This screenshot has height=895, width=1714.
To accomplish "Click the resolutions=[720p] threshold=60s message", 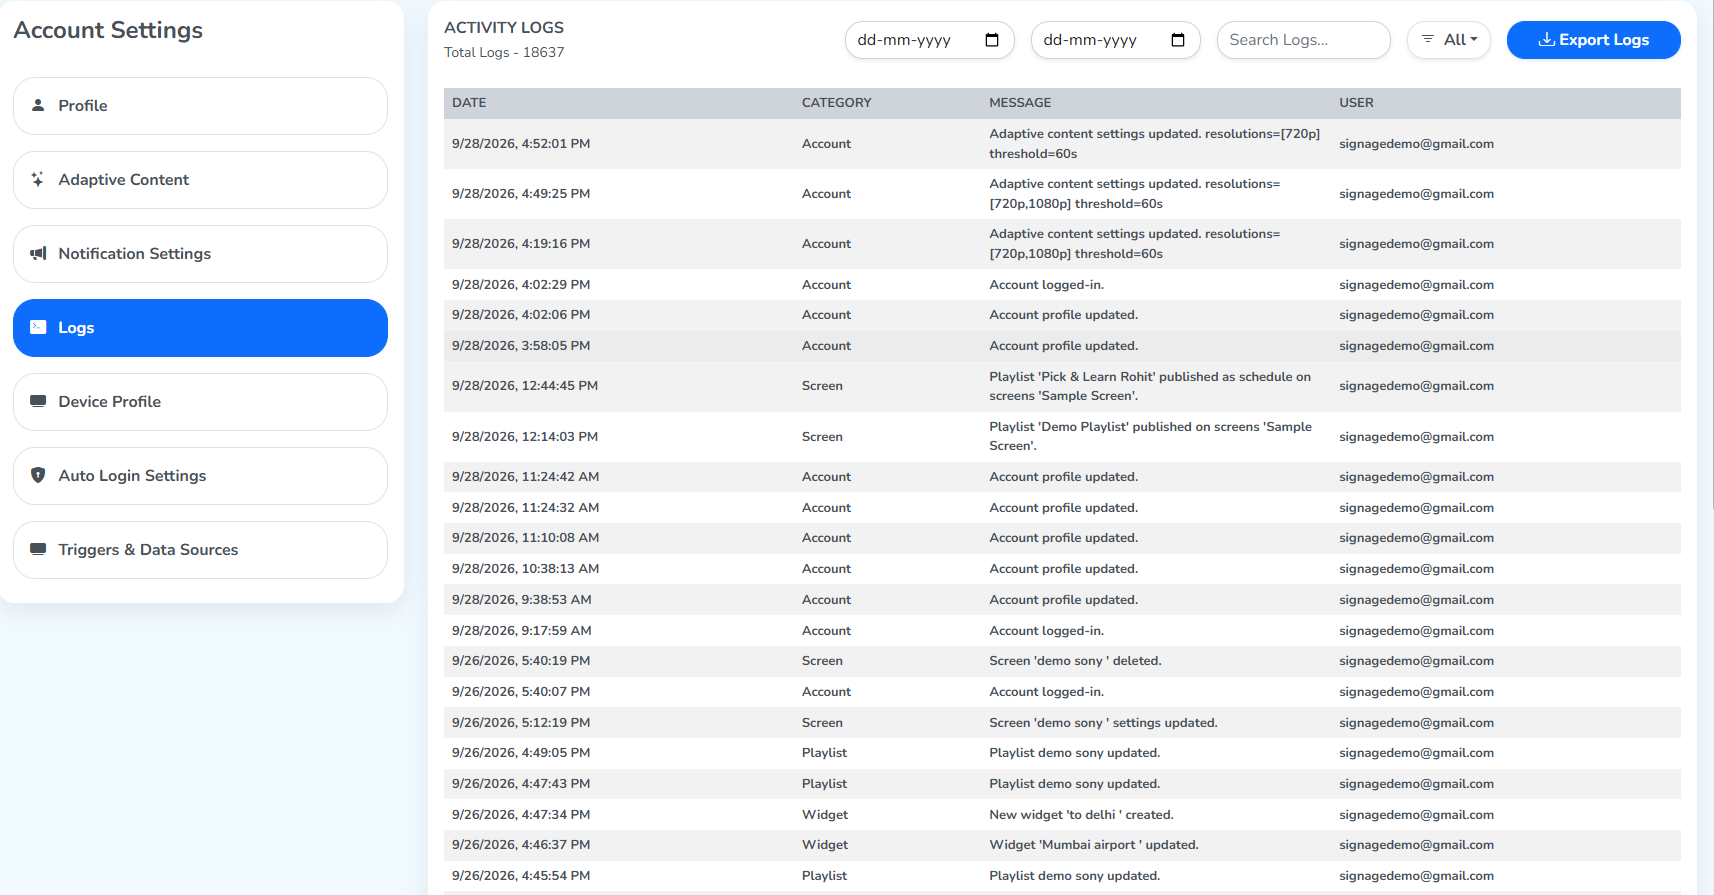I will coord(1155,144).
